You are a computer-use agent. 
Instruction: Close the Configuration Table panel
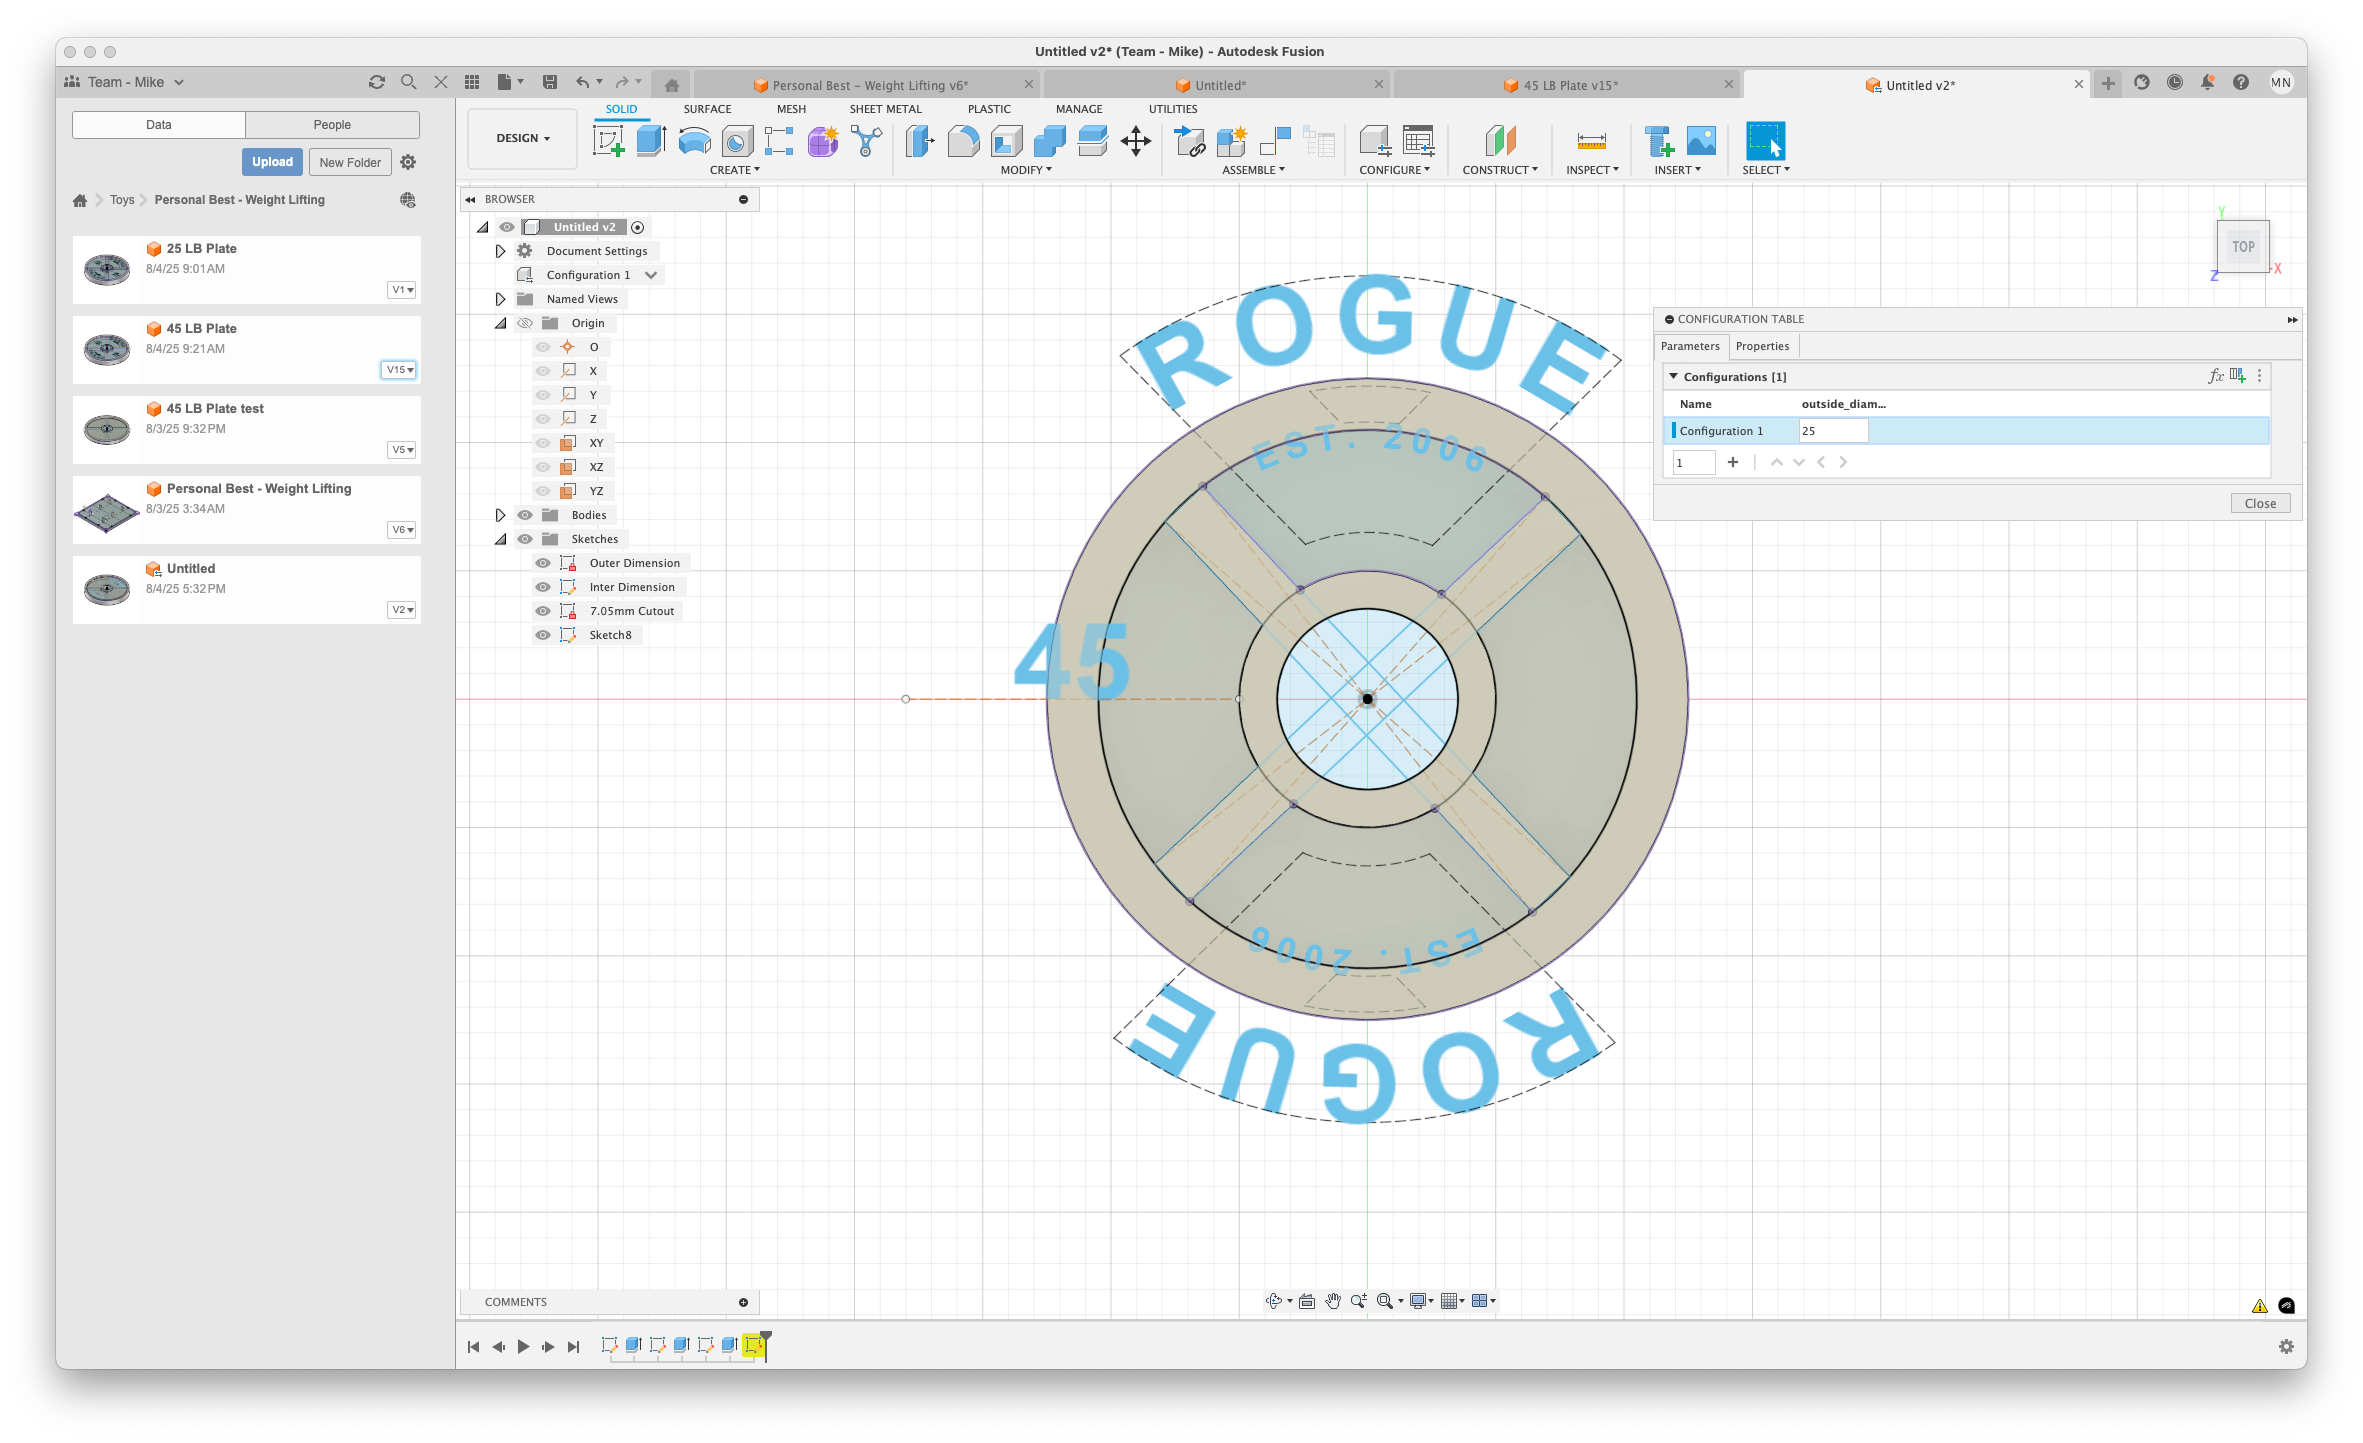(x=2259, y=503)
